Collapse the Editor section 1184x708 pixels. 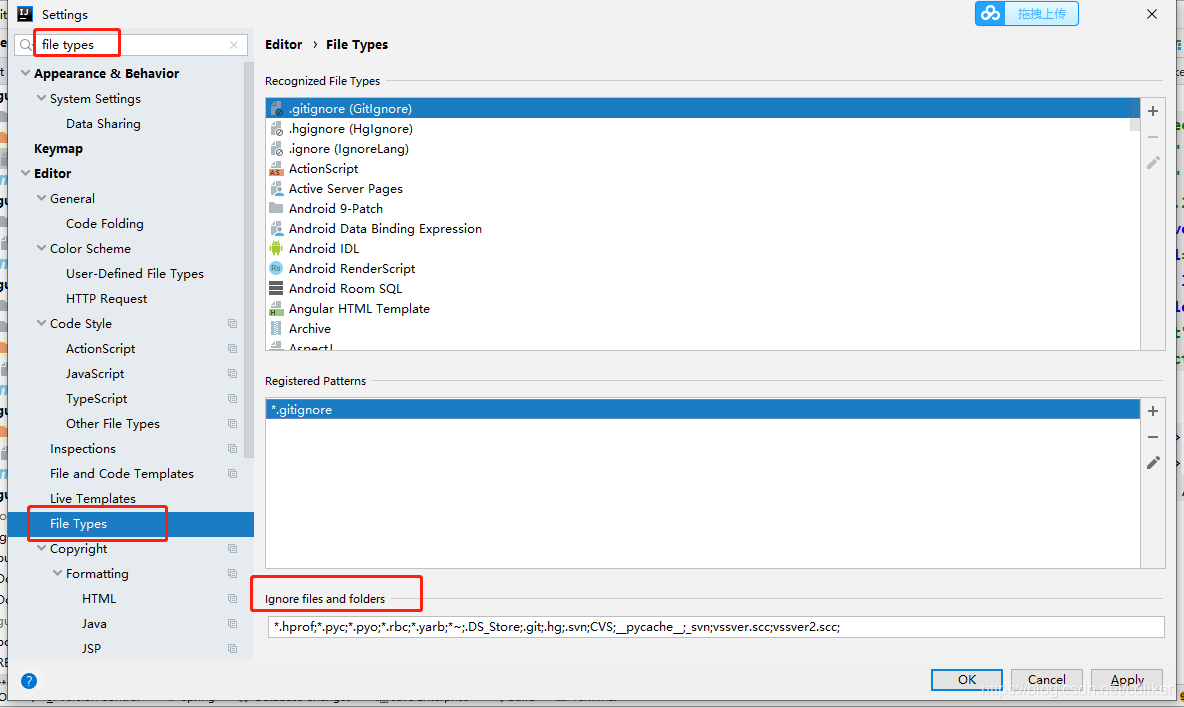coord(26,173)
